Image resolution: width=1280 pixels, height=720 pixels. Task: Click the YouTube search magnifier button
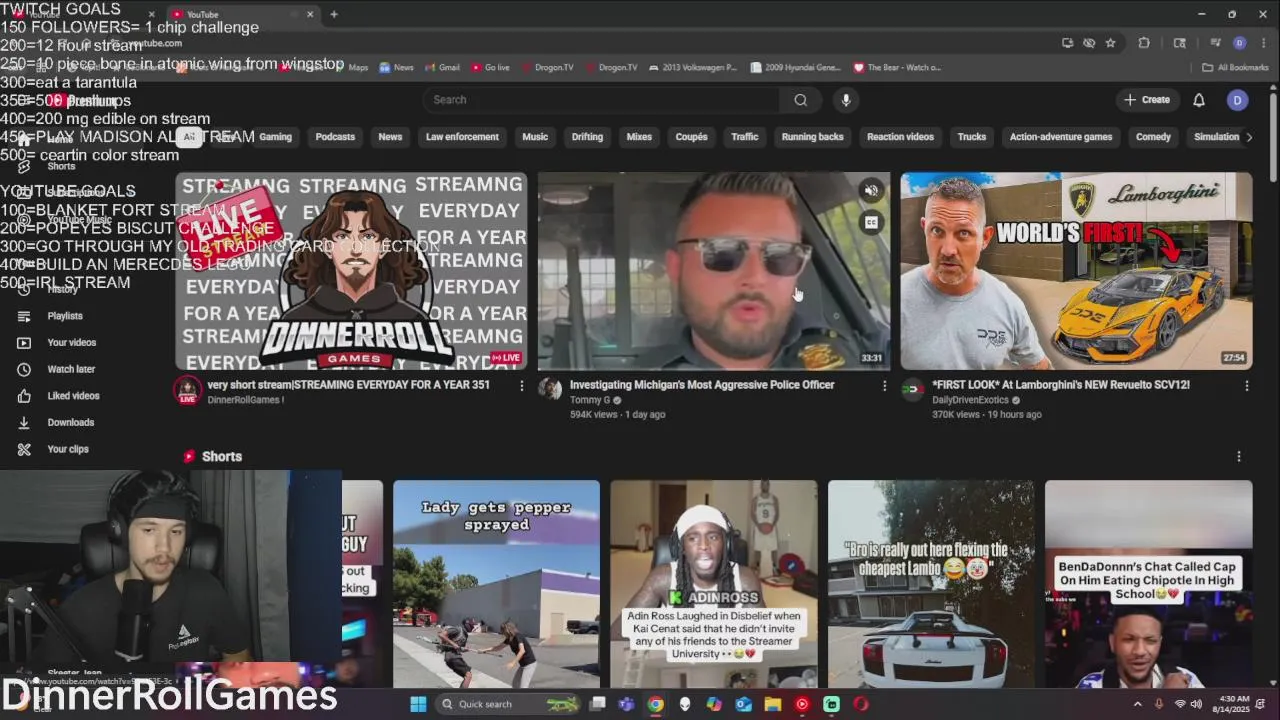pos(800,100)
